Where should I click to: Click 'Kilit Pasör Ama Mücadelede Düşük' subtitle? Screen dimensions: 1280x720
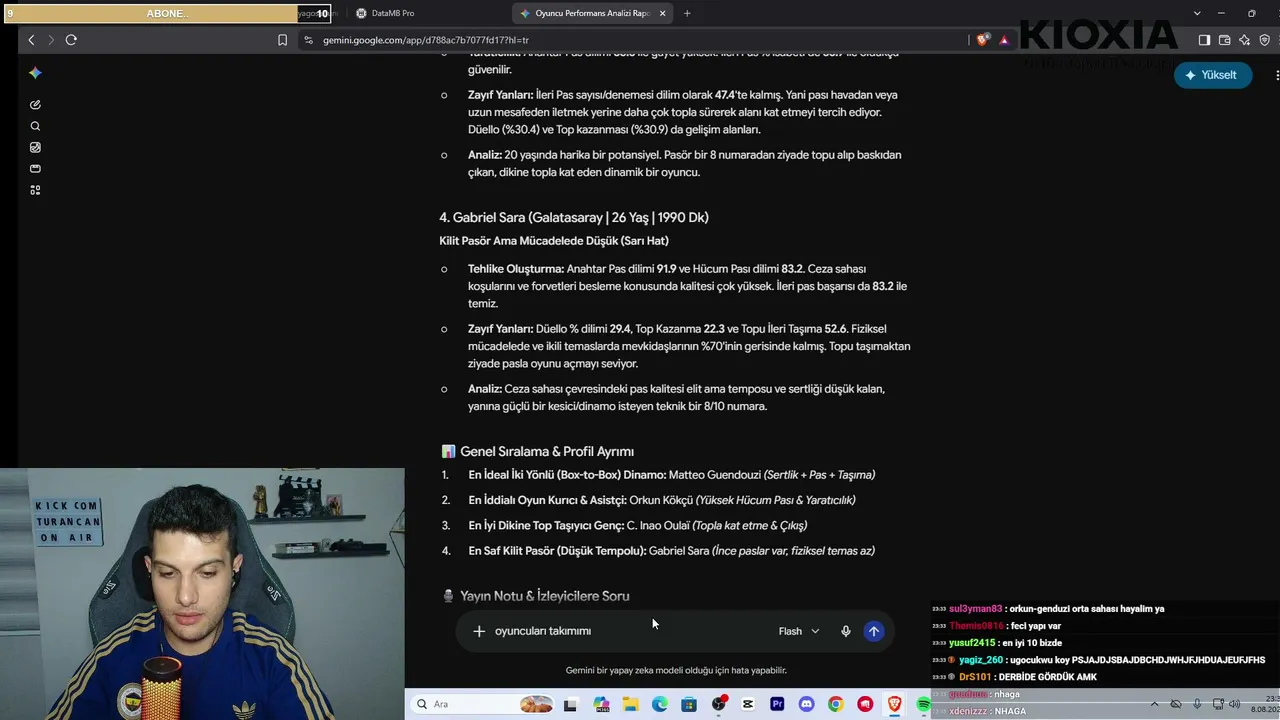(554, 241)
